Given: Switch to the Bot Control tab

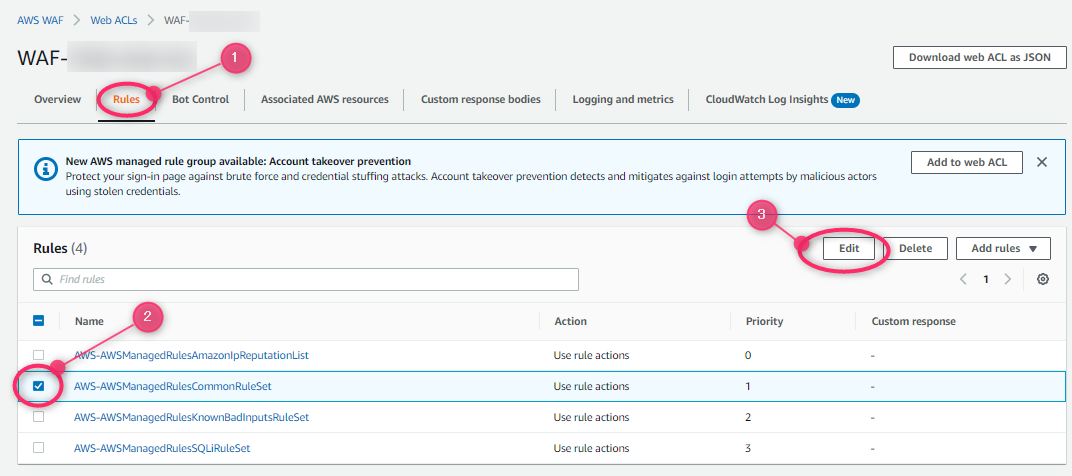Looking at the screenshot, I should click(x=200, y=99).
